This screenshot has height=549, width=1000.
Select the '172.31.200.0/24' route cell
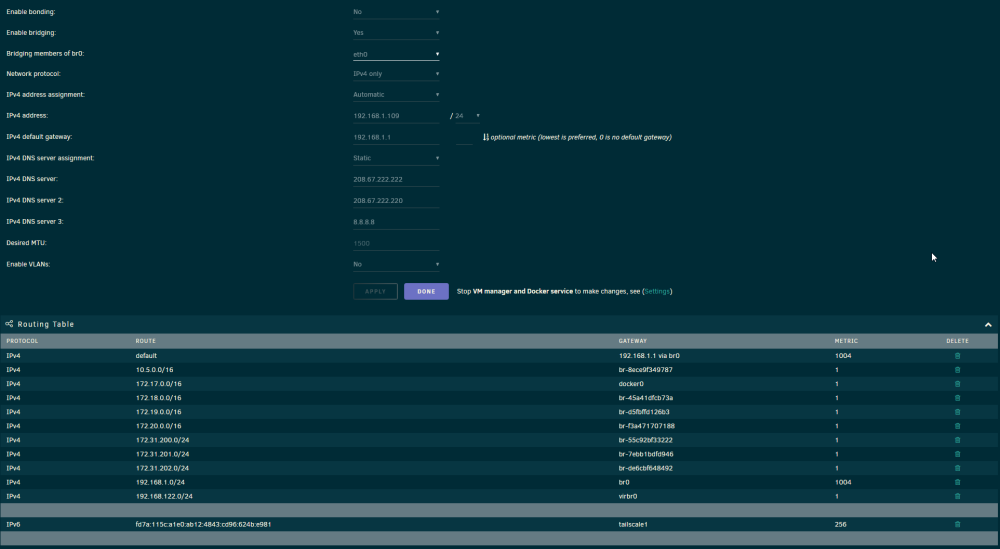162,440
